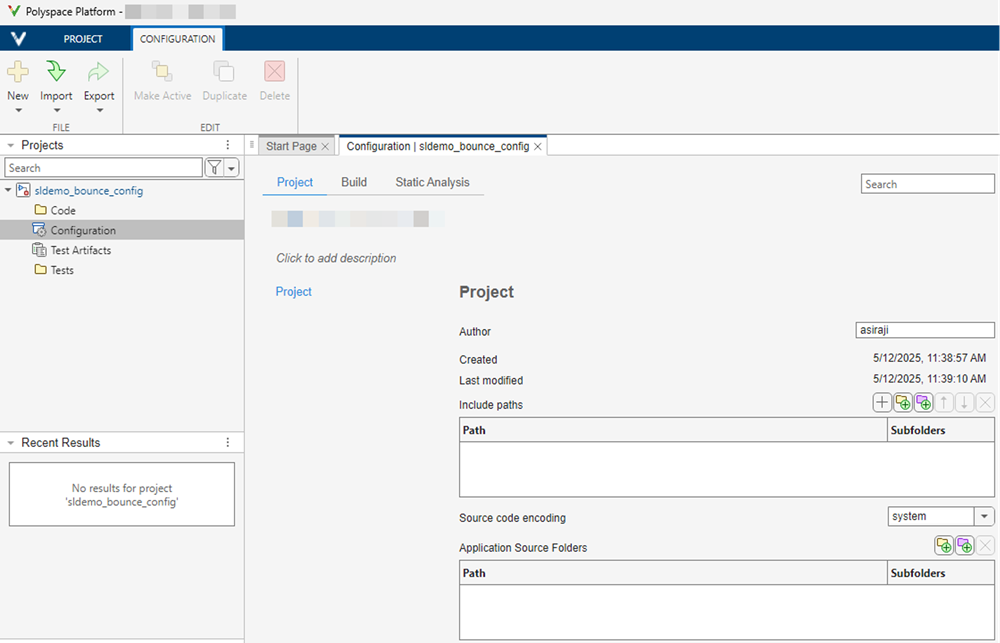The width and height of the screenshot is (1000, 643).
Task: Remove selected include path
Action: (x=985, y=403)
